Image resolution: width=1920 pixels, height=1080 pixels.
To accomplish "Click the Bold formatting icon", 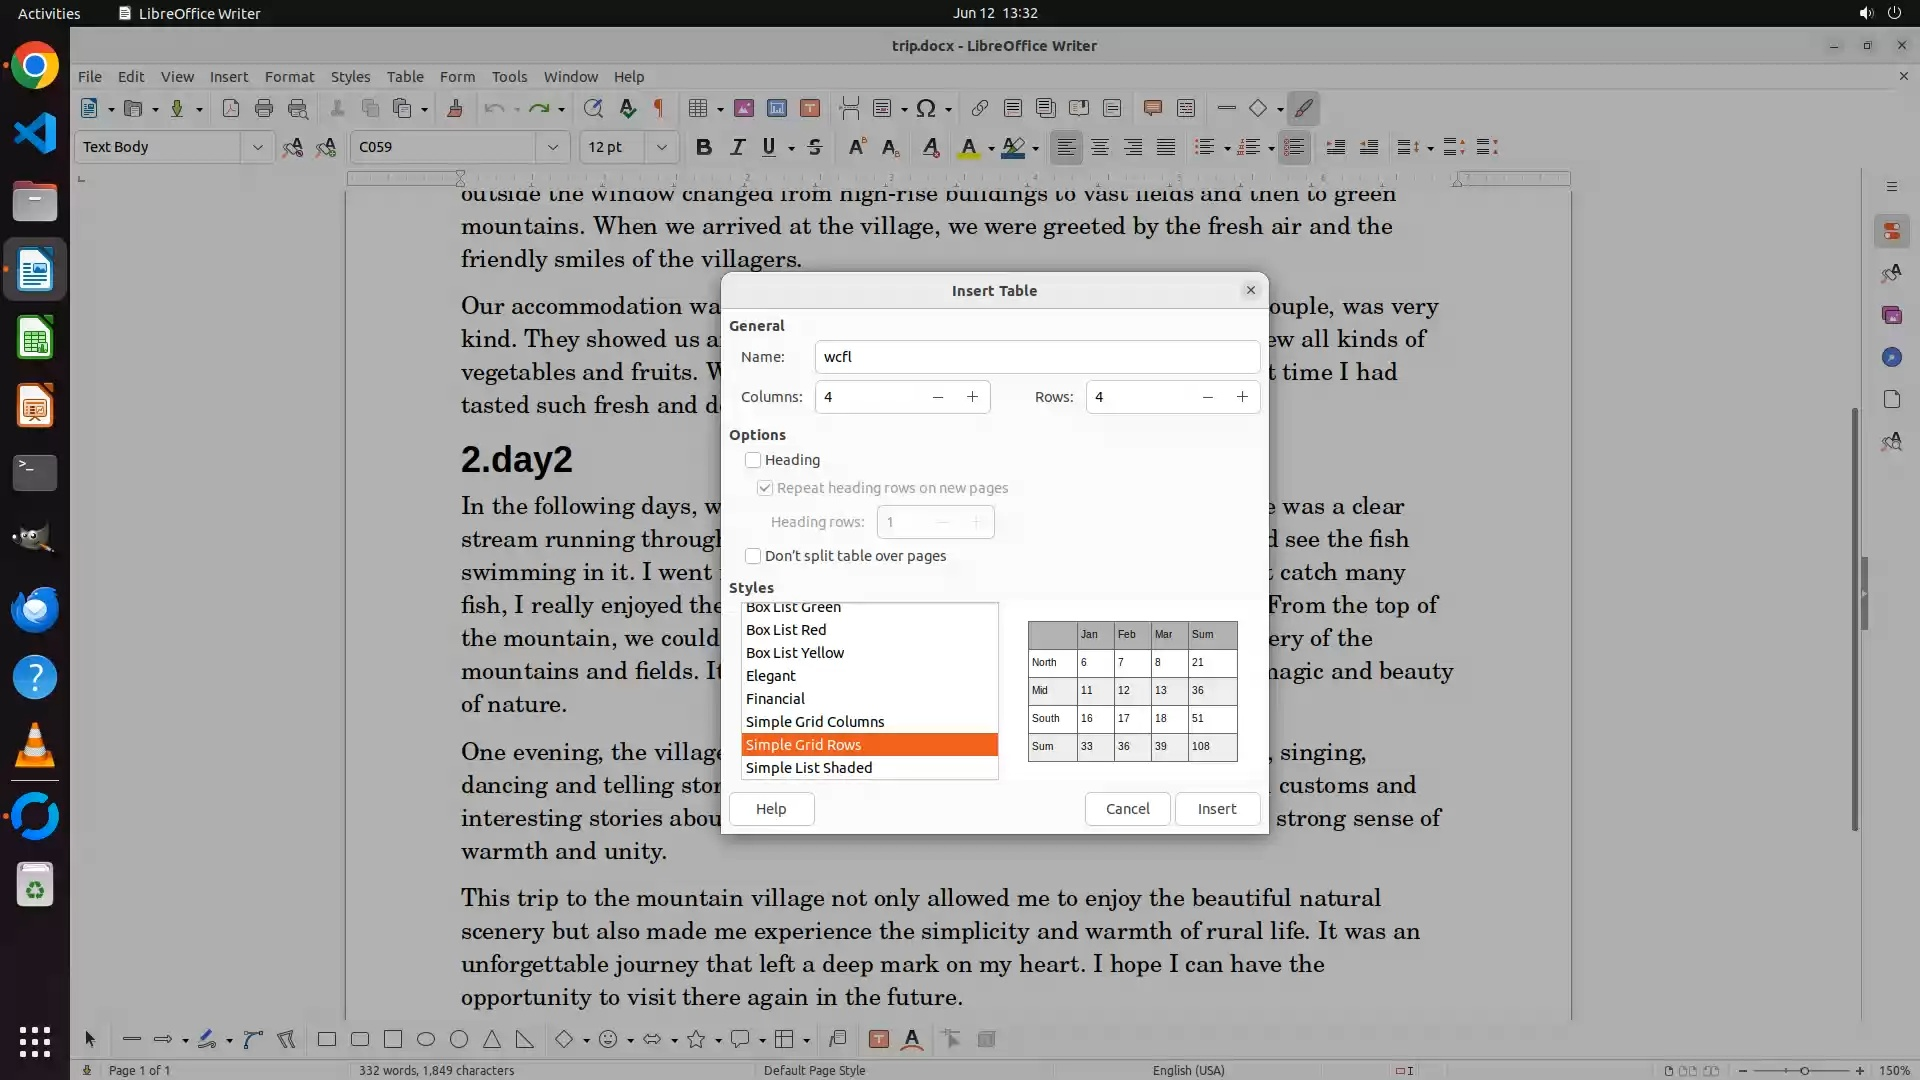I will [703, 147].
